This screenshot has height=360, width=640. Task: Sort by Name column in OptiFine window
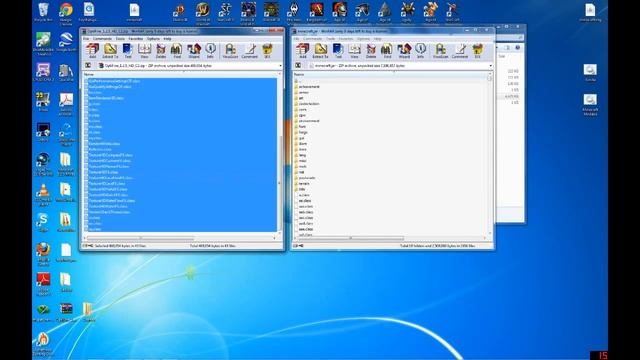(x=180, y=74)
